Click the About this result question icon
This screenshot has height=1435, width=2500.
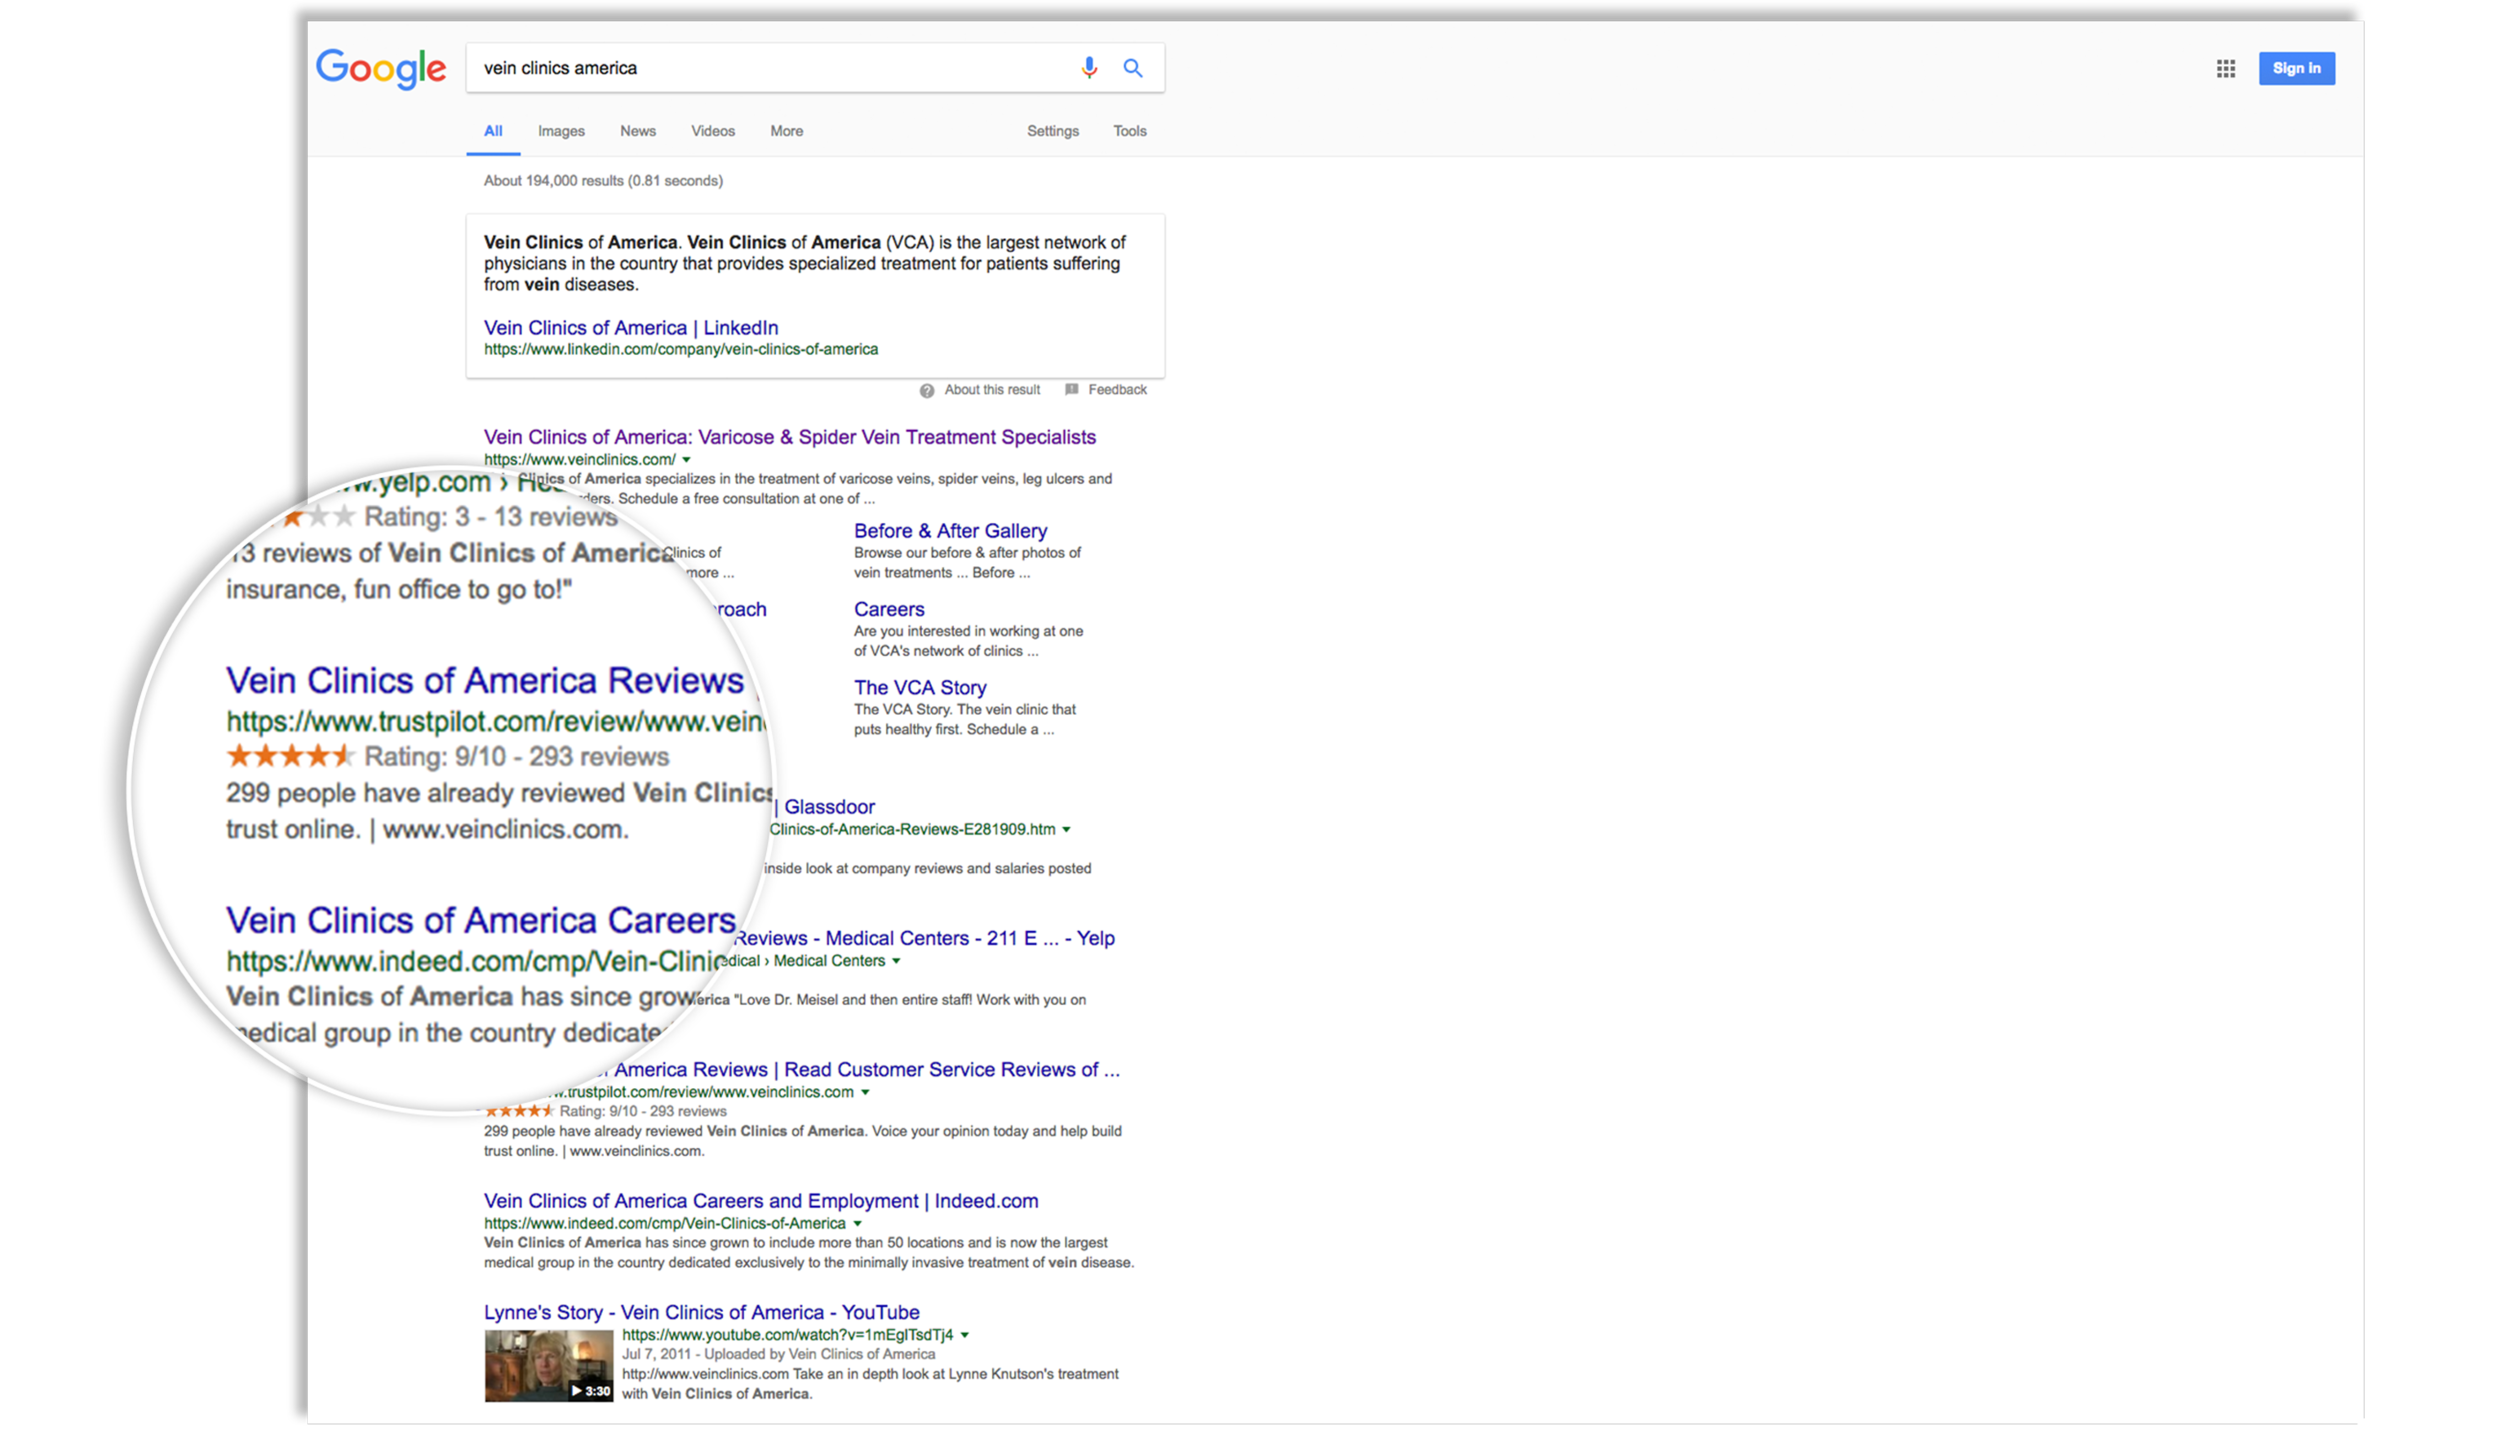927,390
